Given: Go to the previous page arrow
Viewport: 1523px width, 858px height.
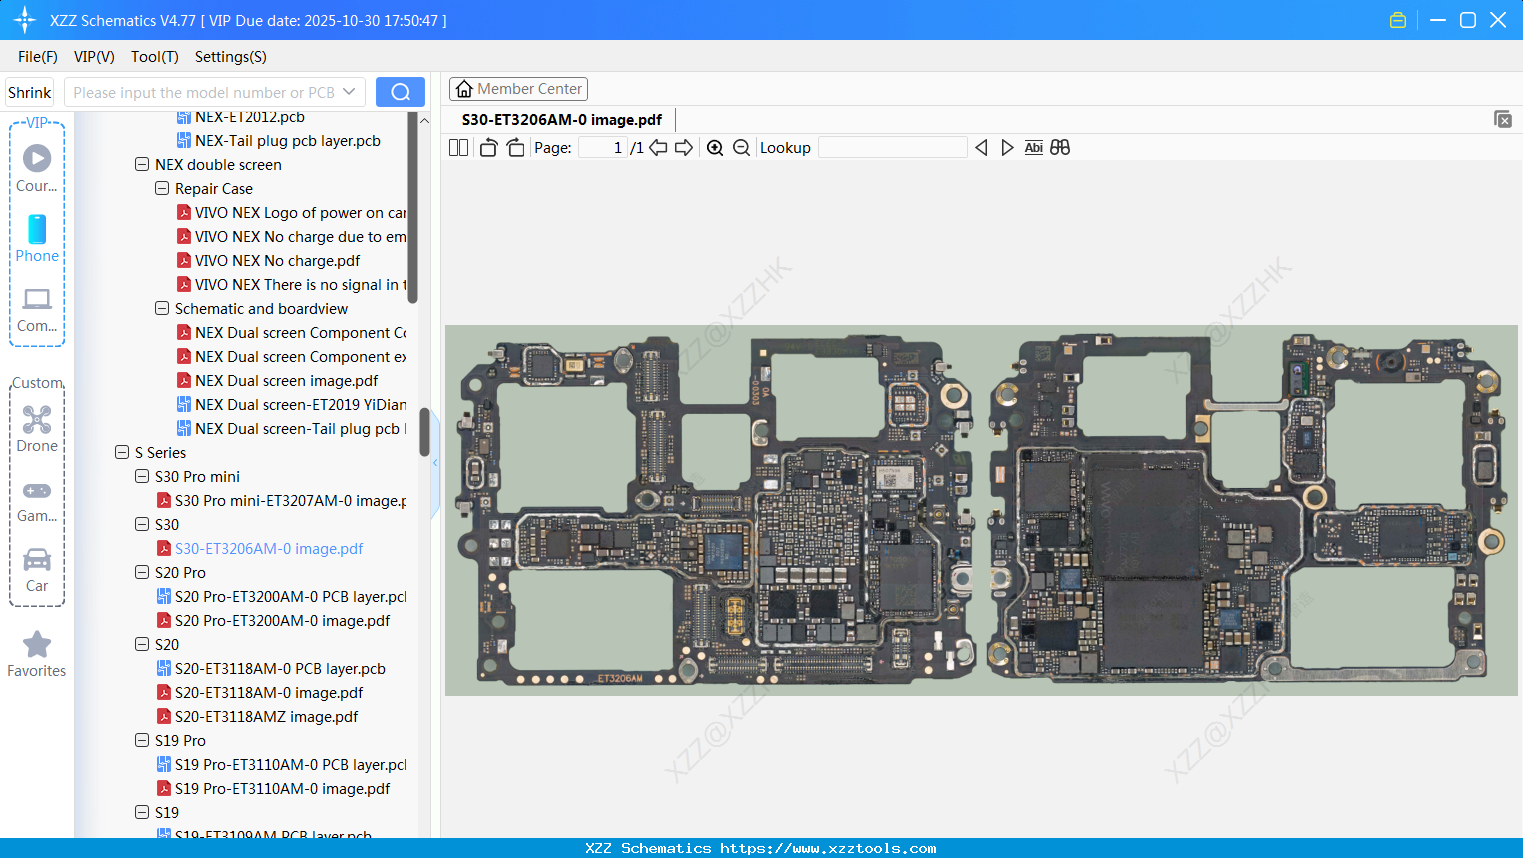Looking at the screenshot, I should click(658, 147).
